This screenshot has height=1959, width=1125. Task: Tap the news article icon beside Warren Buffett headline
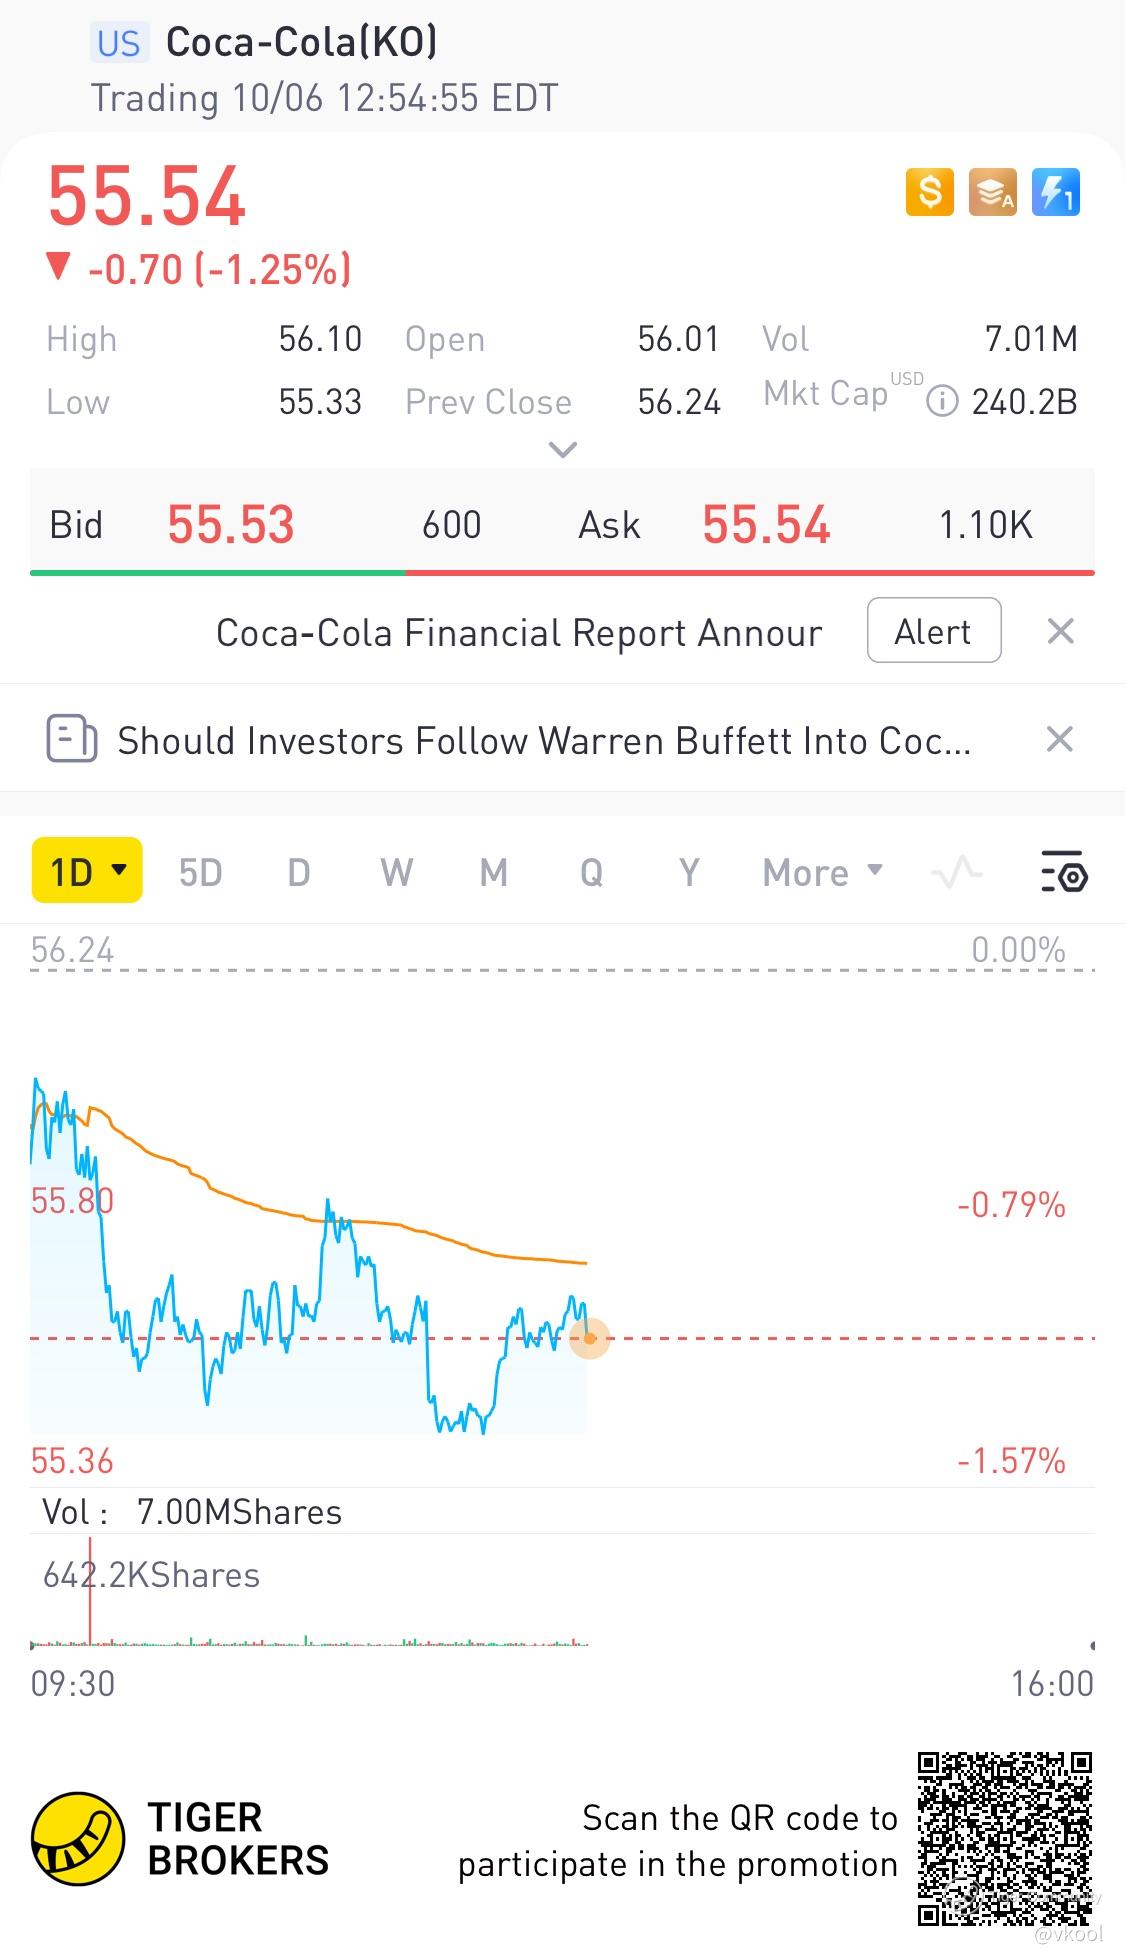(72, 740)
